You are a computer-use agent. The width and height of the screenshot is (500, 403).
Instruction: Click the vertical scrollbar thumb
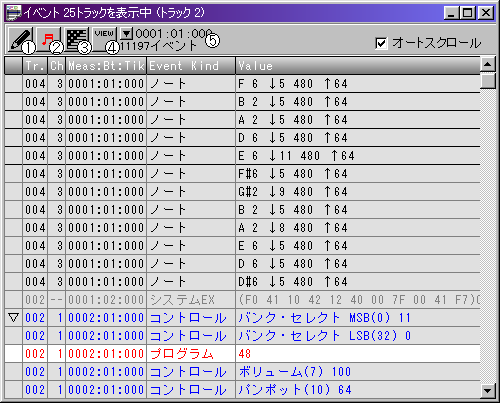[488, 81]
